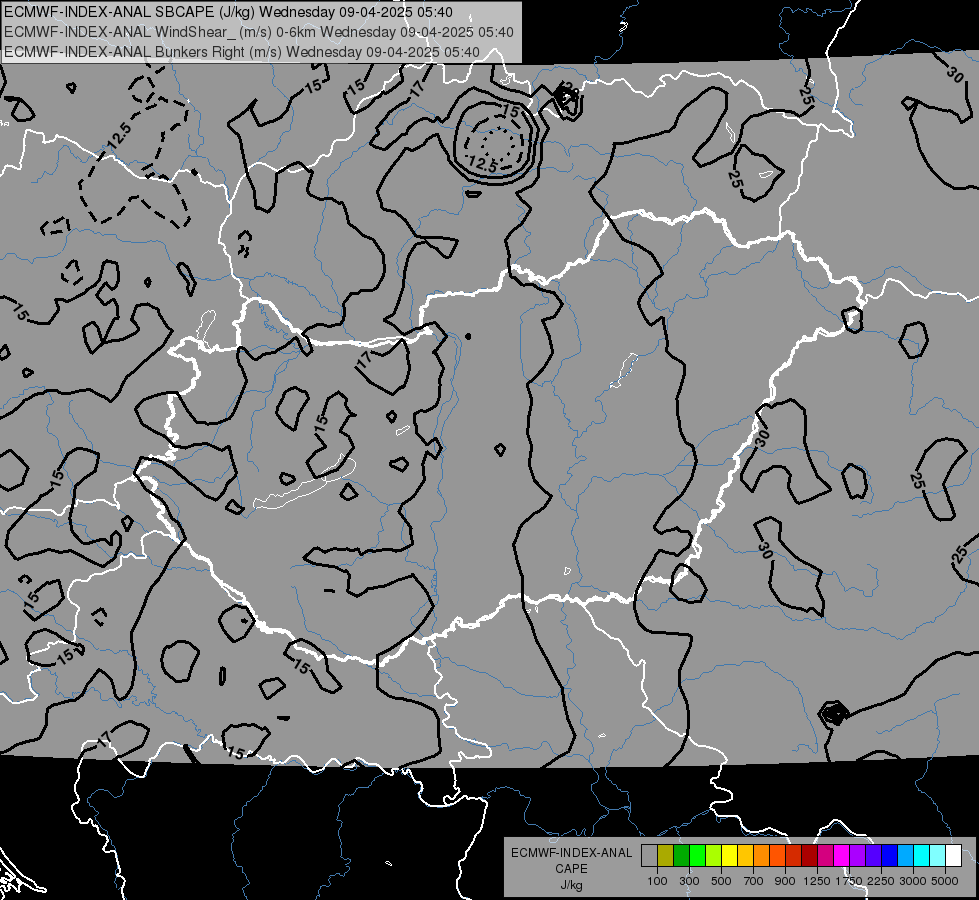Viewport: 979px width, 900px height.
Task: Click the yellow-green legend swatch
Action: pos(714,856)
